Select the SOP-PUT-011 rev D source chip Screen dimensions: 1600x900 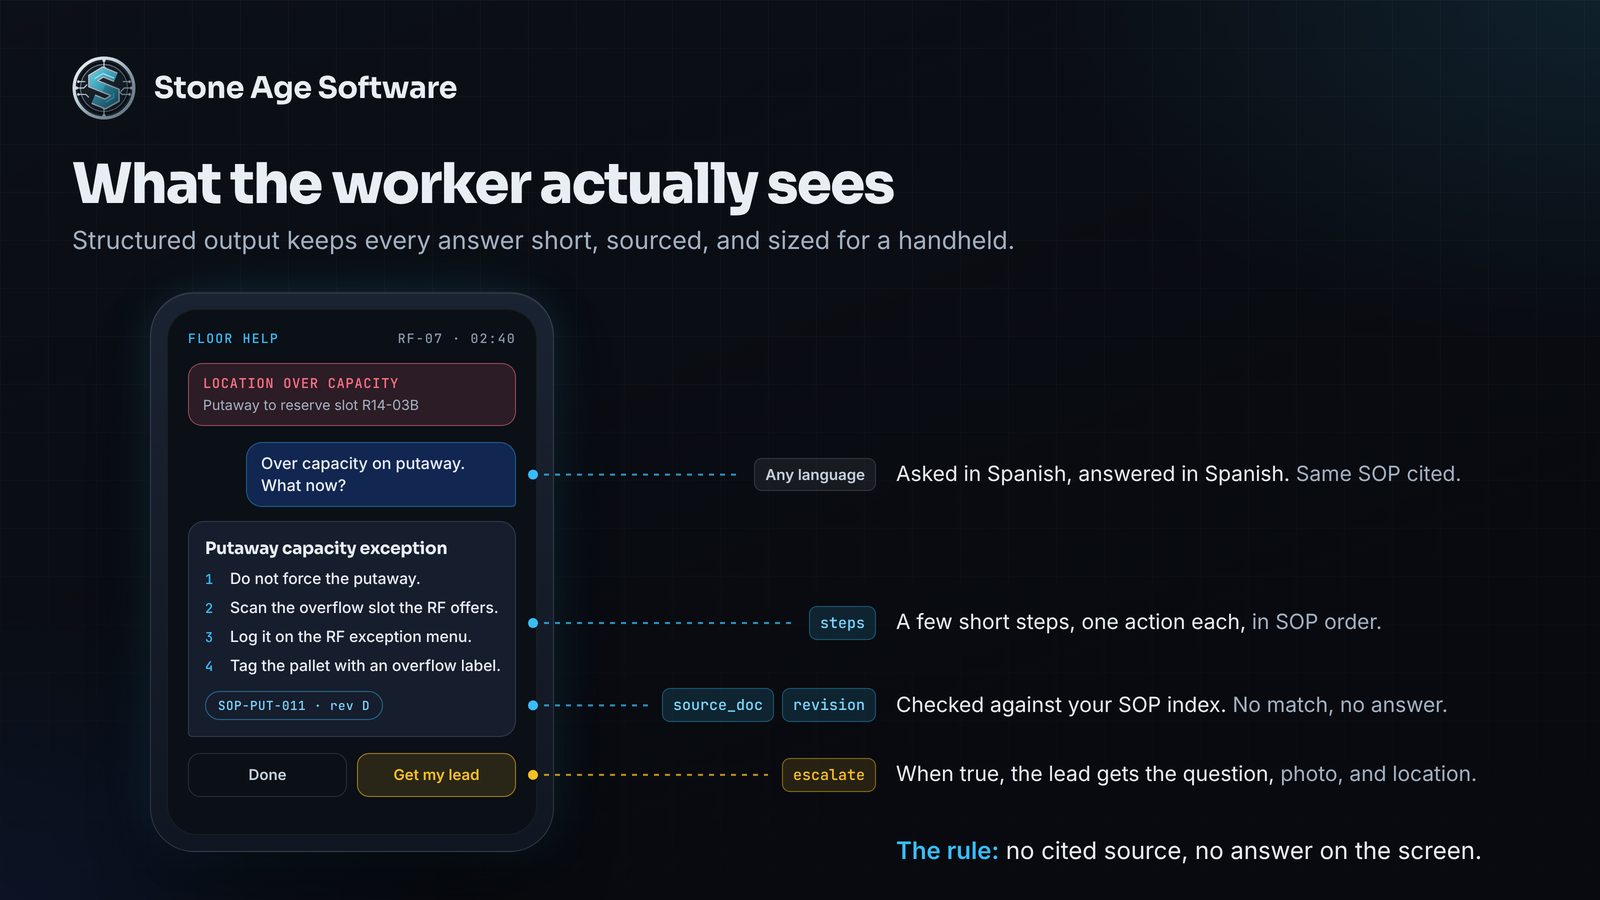click(294, 706)
